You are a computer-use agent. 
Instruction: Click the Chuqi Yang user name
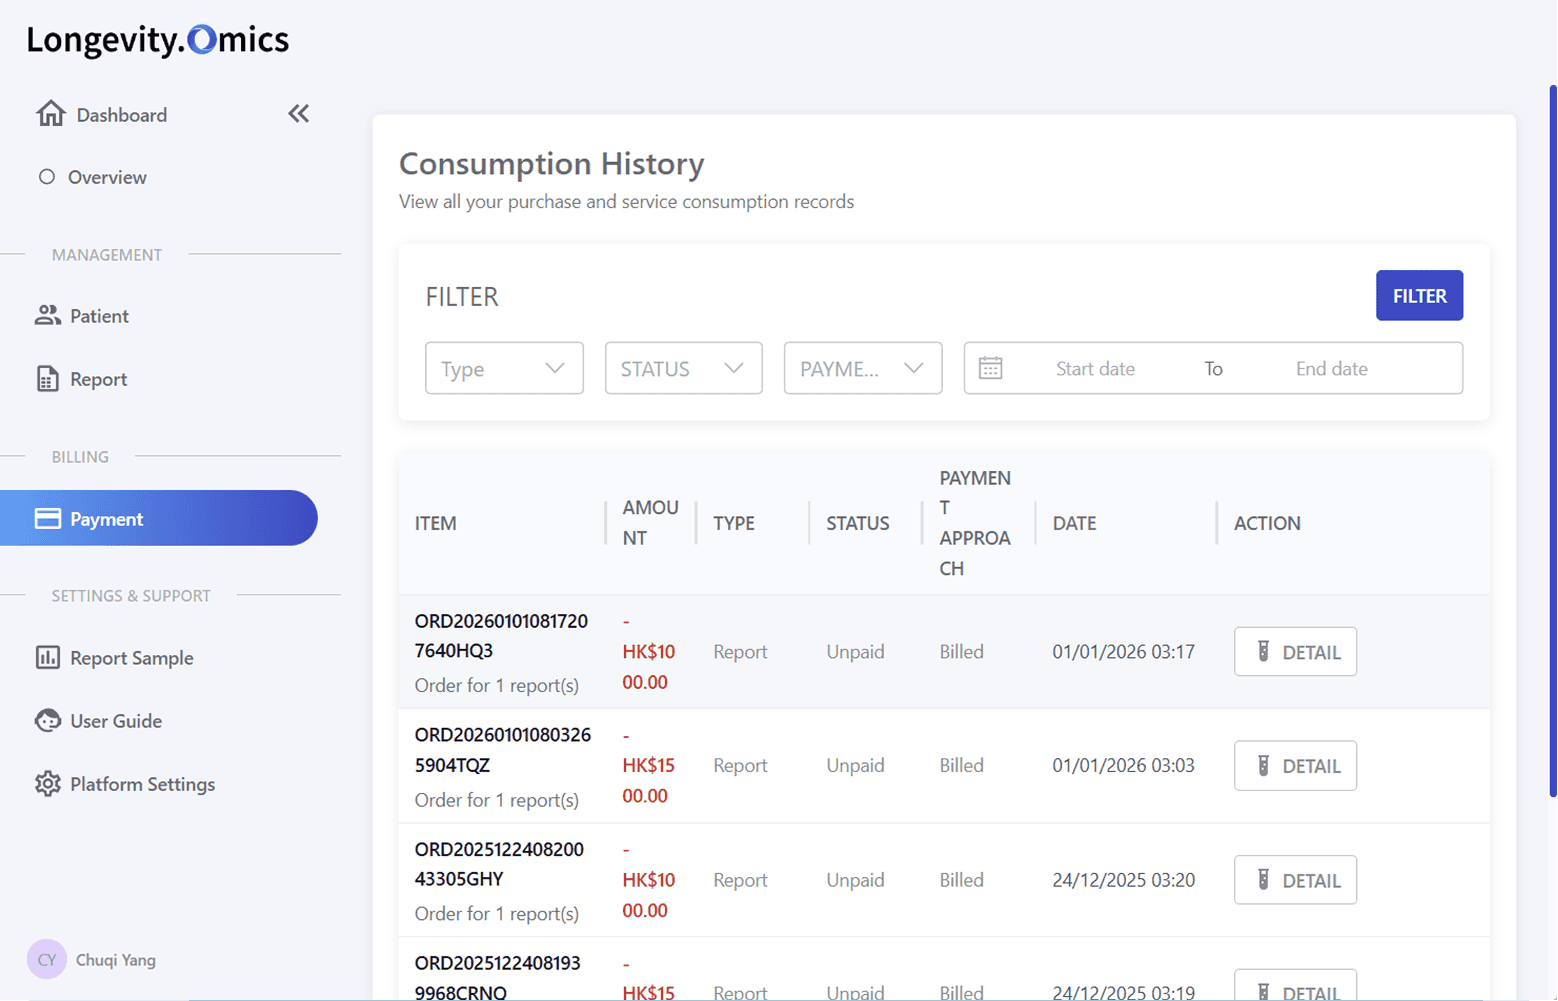(x=116, y=960)
